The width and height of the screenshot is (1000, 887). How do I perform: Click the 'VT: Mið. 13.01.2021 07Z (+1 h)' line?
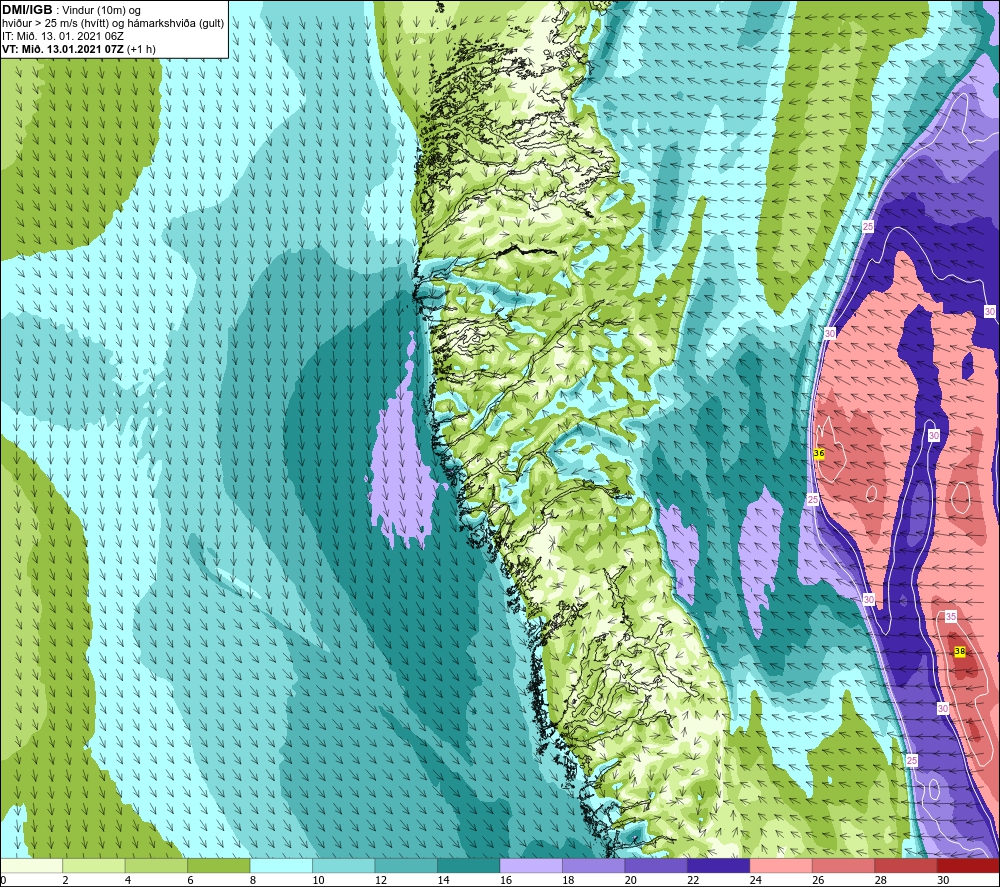tap(78, 49)
